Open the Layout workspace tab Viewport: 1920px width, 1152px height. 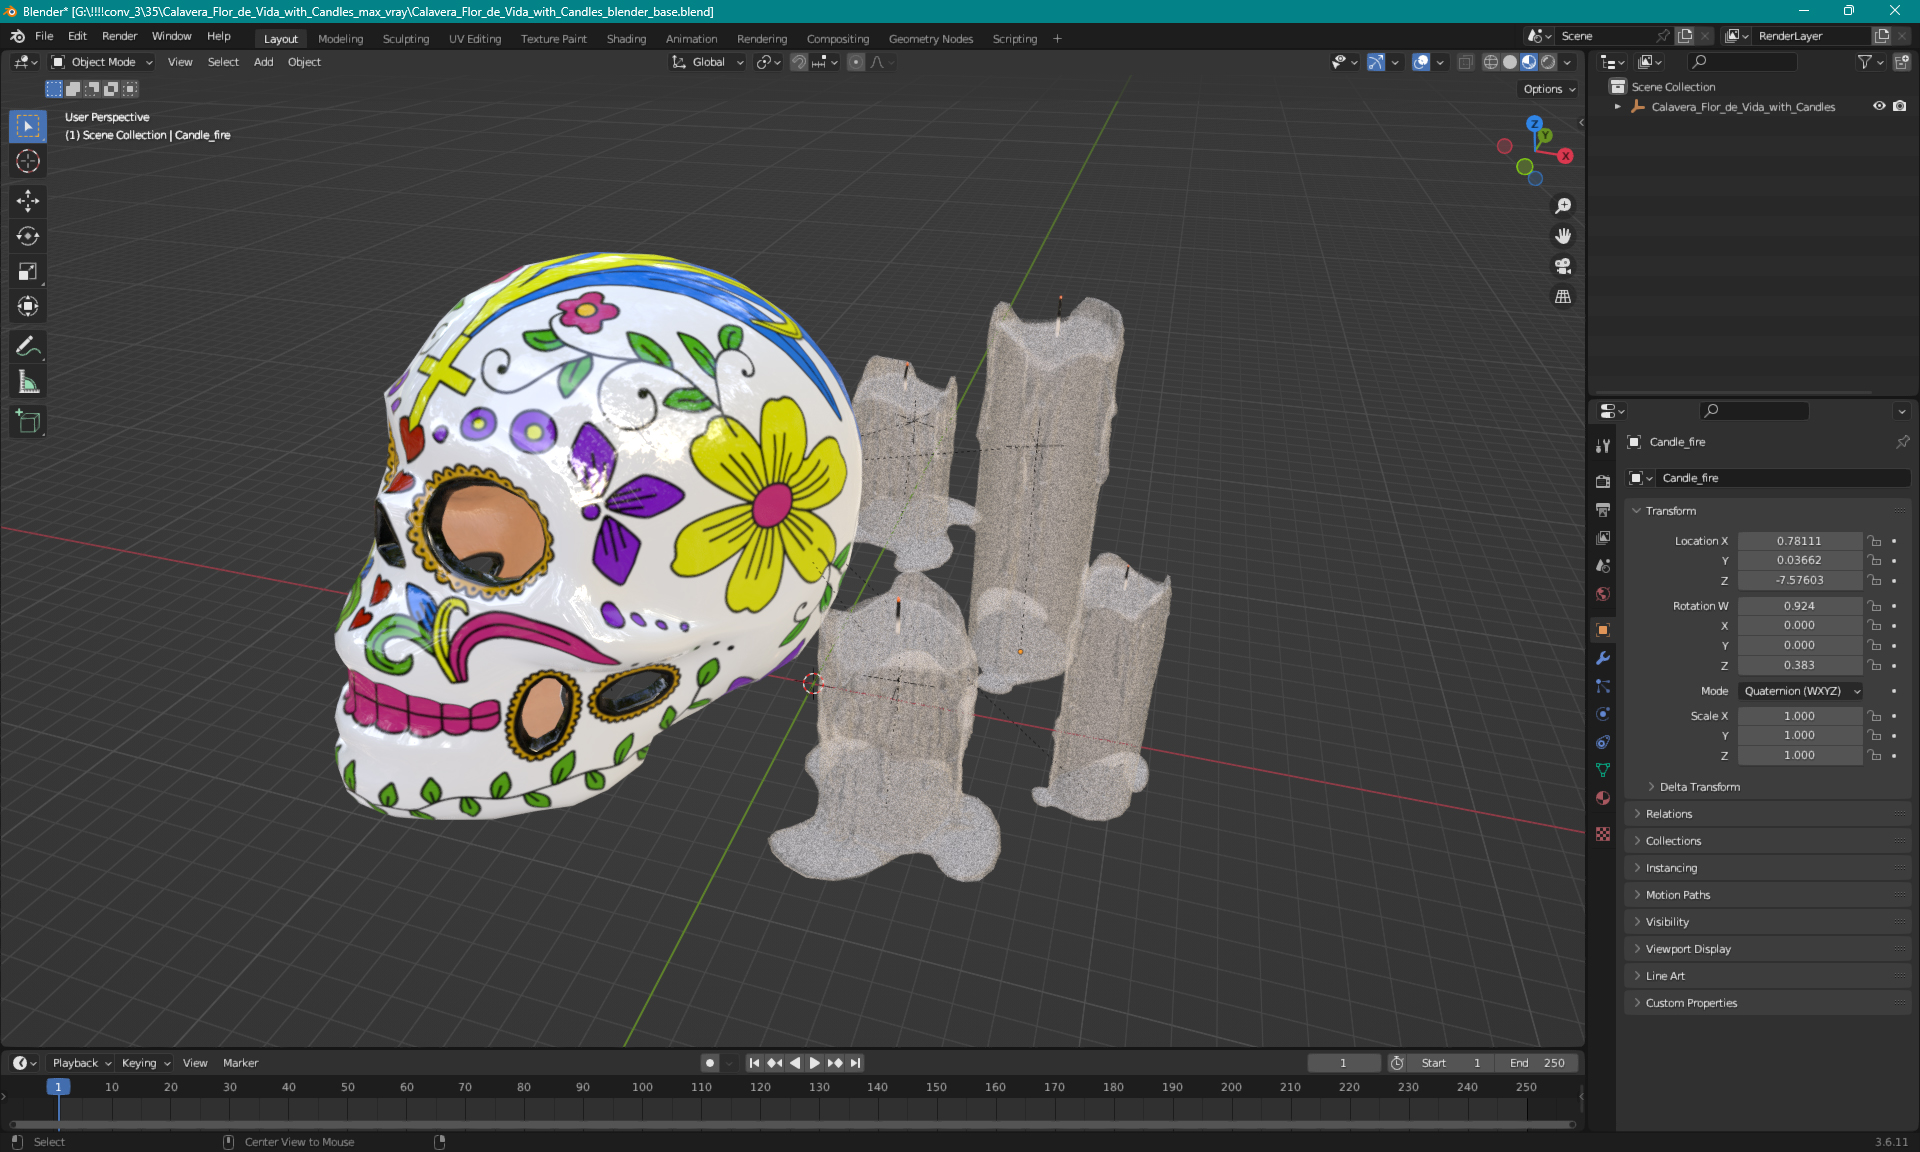click(280, 37)
